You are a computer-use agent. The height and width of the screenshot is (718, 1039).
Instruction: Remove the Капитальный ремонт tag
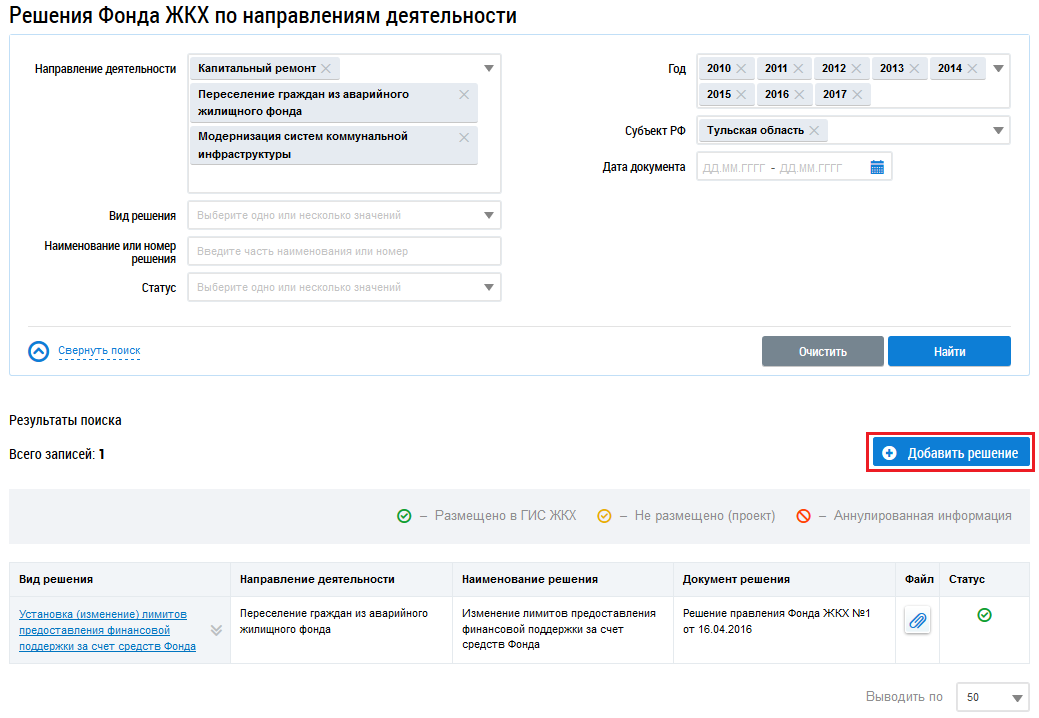click(x=326, y=69)
